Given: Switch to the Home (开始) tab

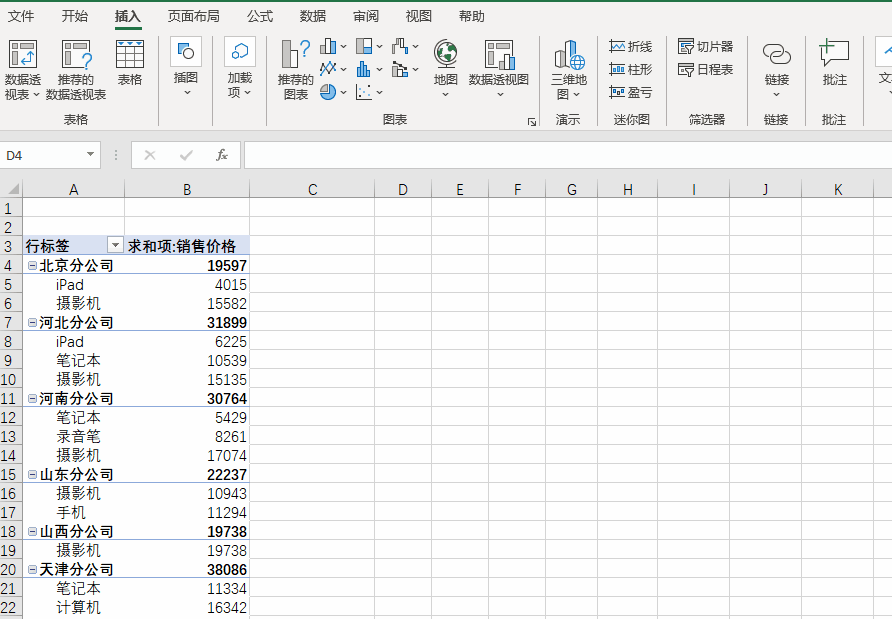Looking at the screenshot, I should pyautogui.click(x=75, y=16).
